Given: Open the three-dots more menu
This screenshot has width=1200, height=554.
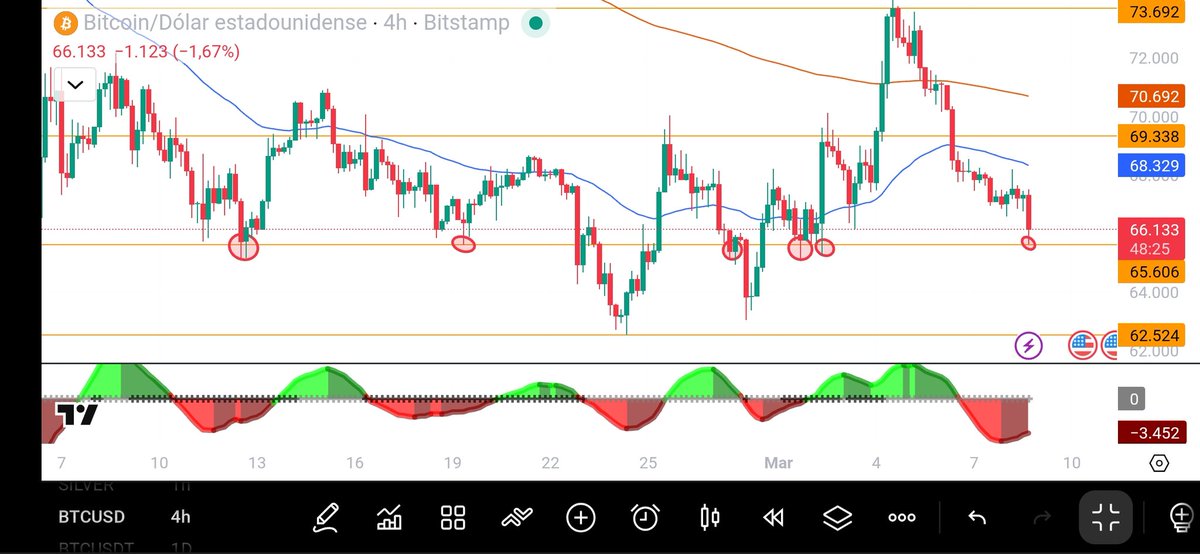Looking at the screenshot, I should [x=902, y=517].
